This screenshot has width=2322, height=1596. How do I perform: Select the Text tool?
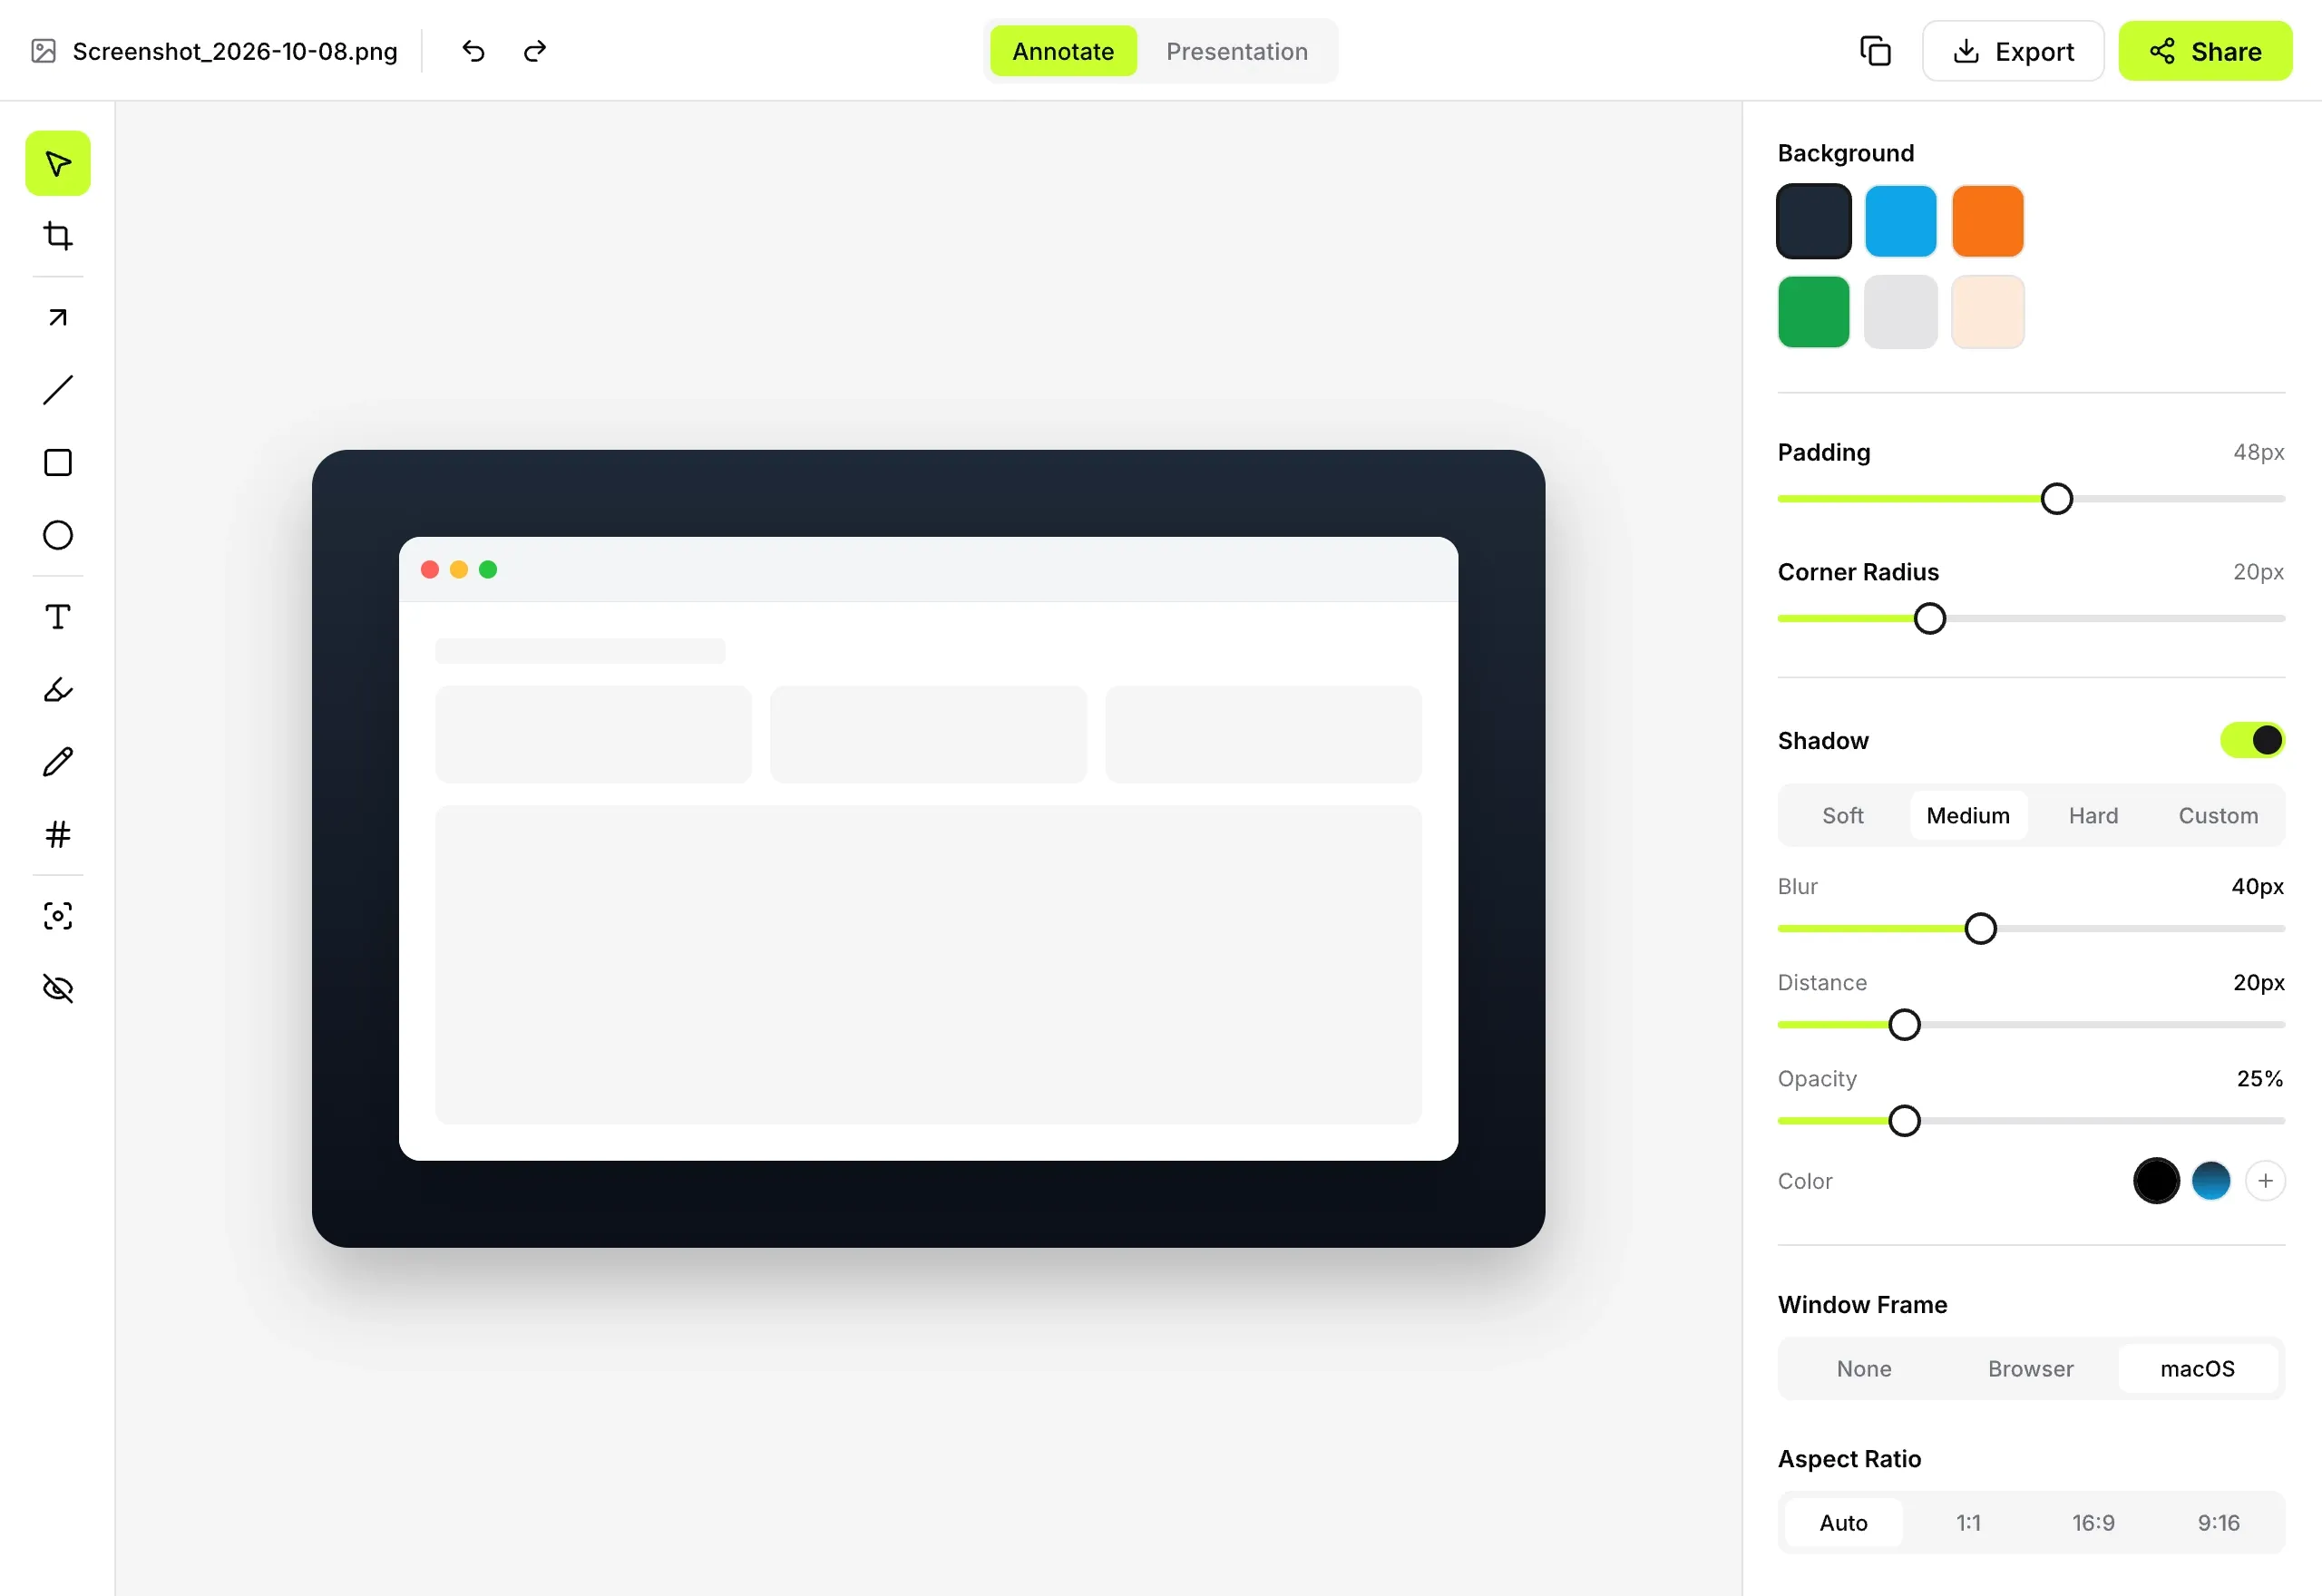(58, 617)
